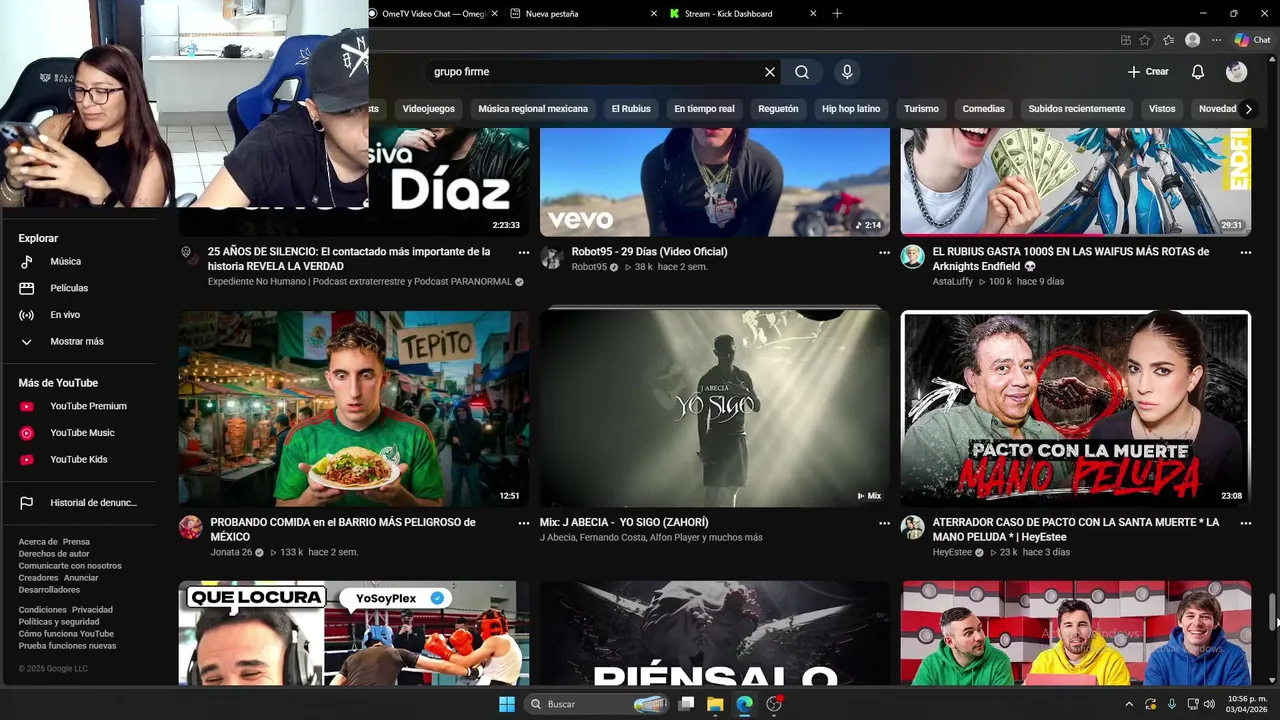Open options menu for ATERRADOR CASO DE PACTO video
1280x720 pixels.
[x=1245, y=523]
